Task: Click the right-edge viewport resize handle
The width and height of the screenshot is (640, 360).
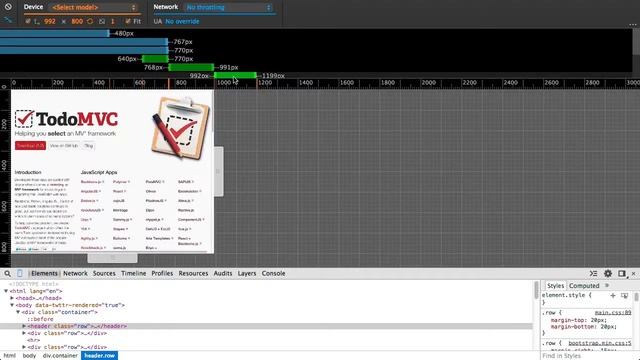Action: pyautogui.click(x=218, y=171)
